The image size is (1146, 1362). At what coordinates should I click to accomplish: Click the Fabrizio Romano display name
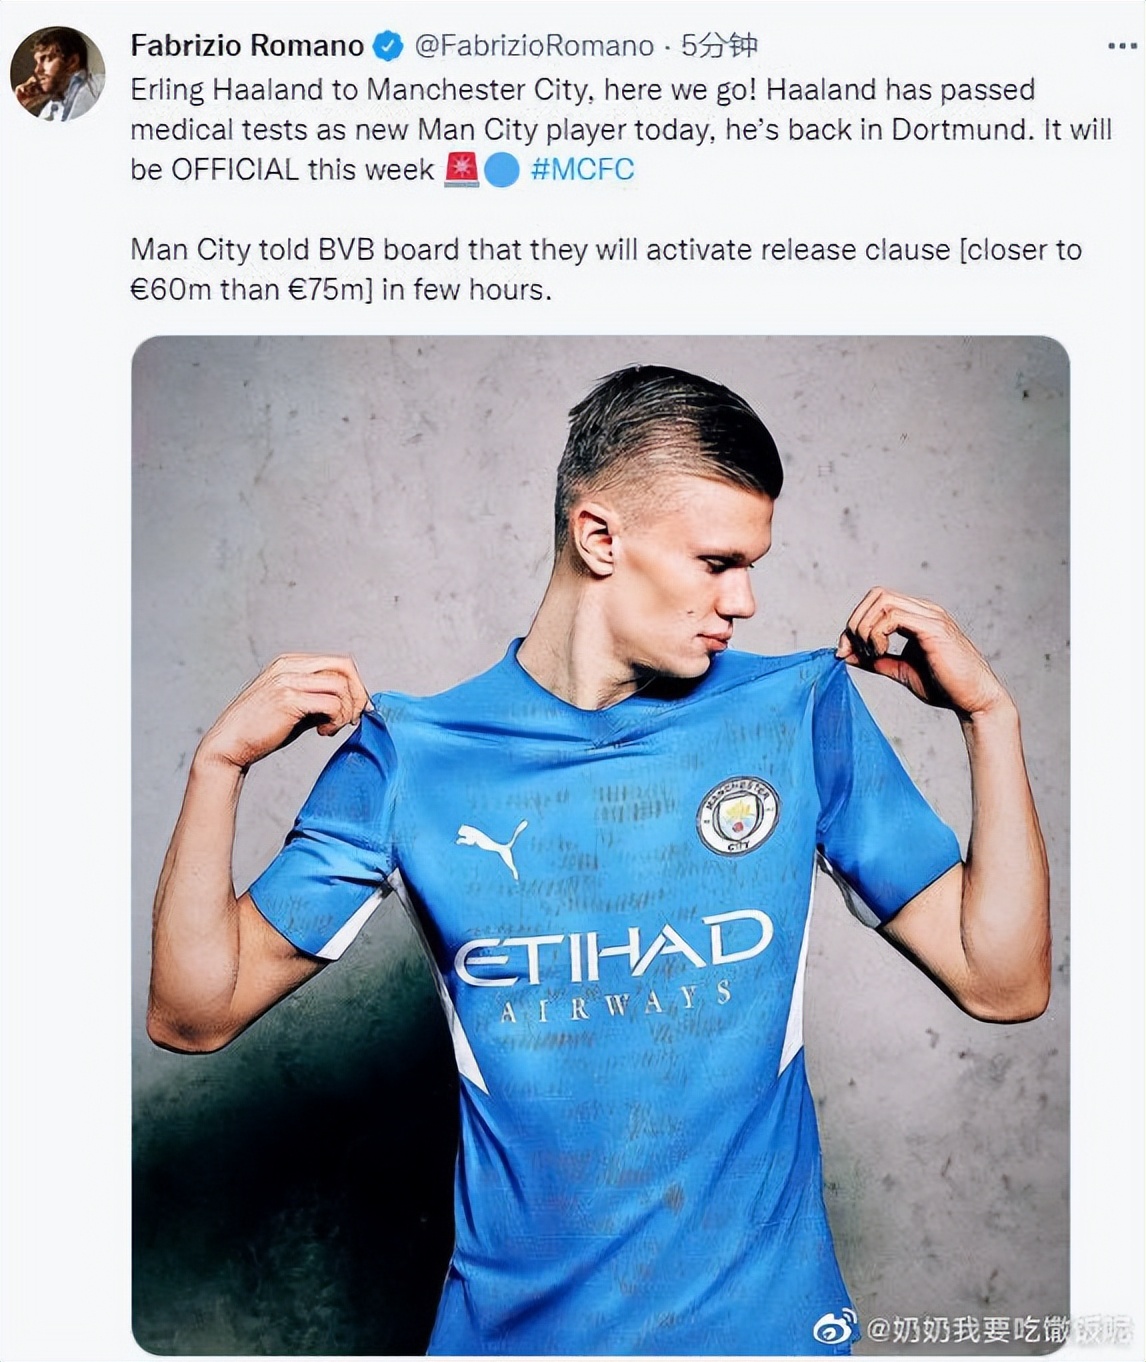[x=247, y=46]
